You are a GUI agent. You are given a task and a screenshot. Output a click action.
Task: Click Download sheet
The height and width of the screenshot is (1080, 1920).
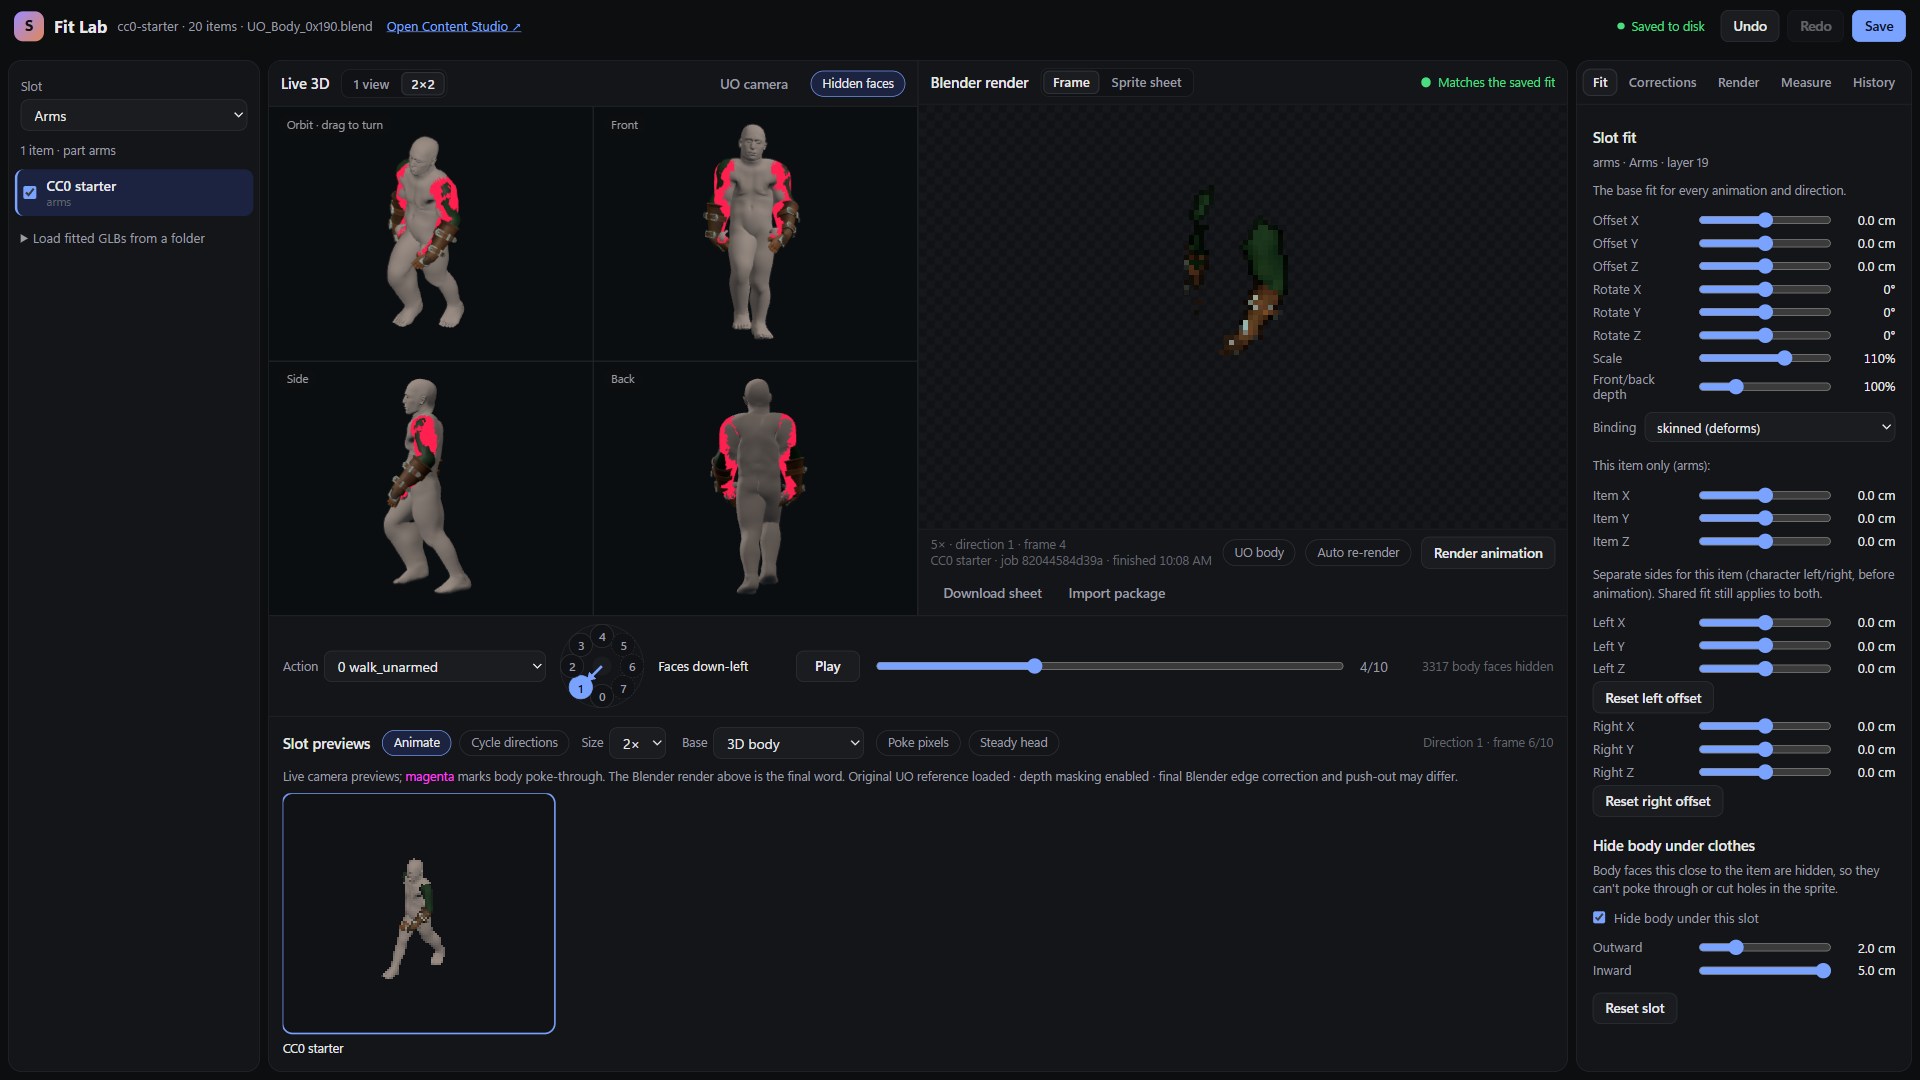tap(992, 593)
